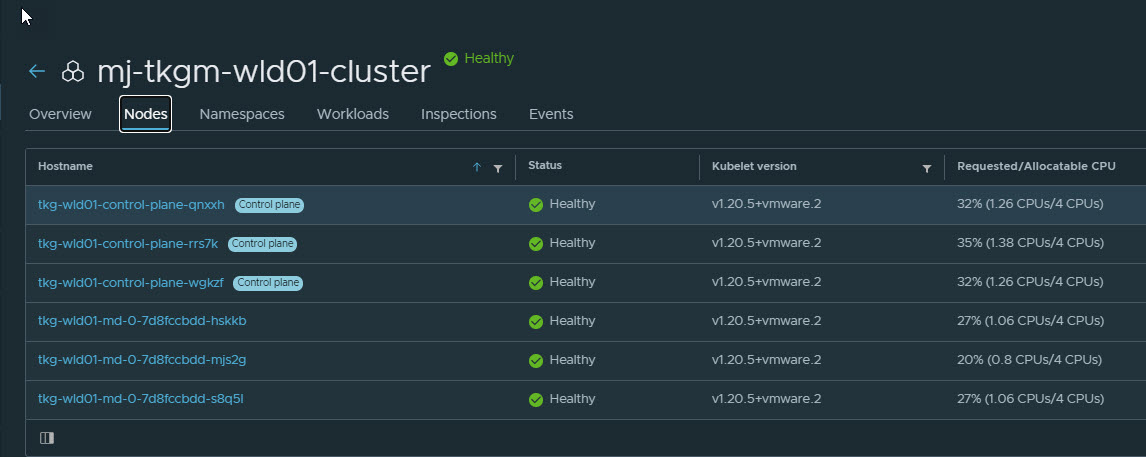This screenshot has width=1146, height=457.
Task: Open the Hostname column filter
Action: (x=498, y=168)
